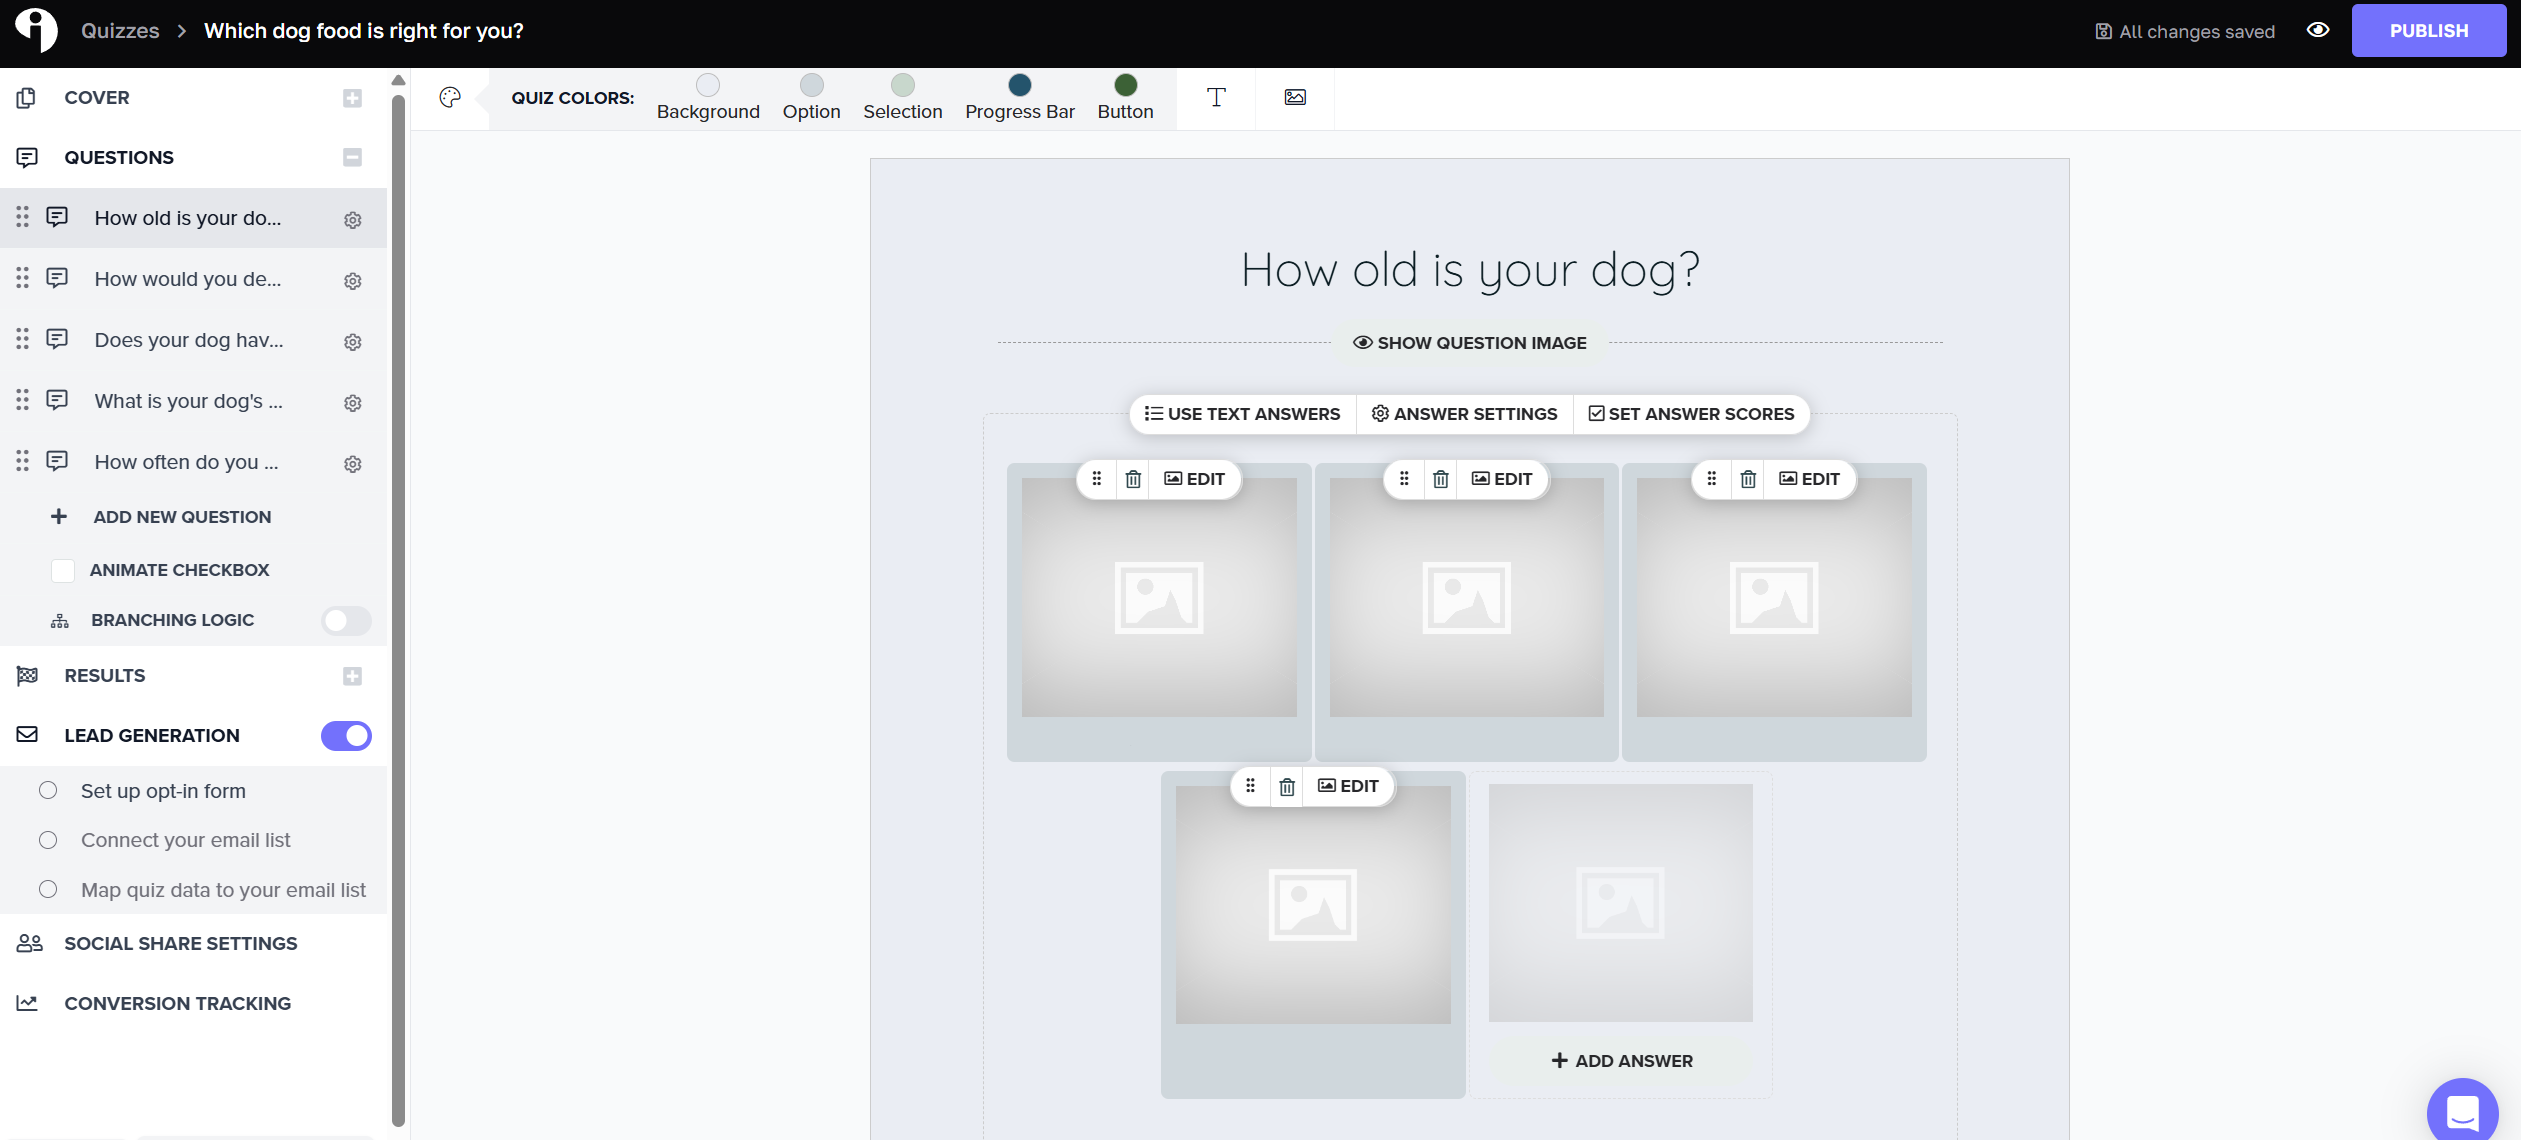Select the text styling (T) tool in toolbar
This screenshot has height=1140, width=2521.
1215,97
